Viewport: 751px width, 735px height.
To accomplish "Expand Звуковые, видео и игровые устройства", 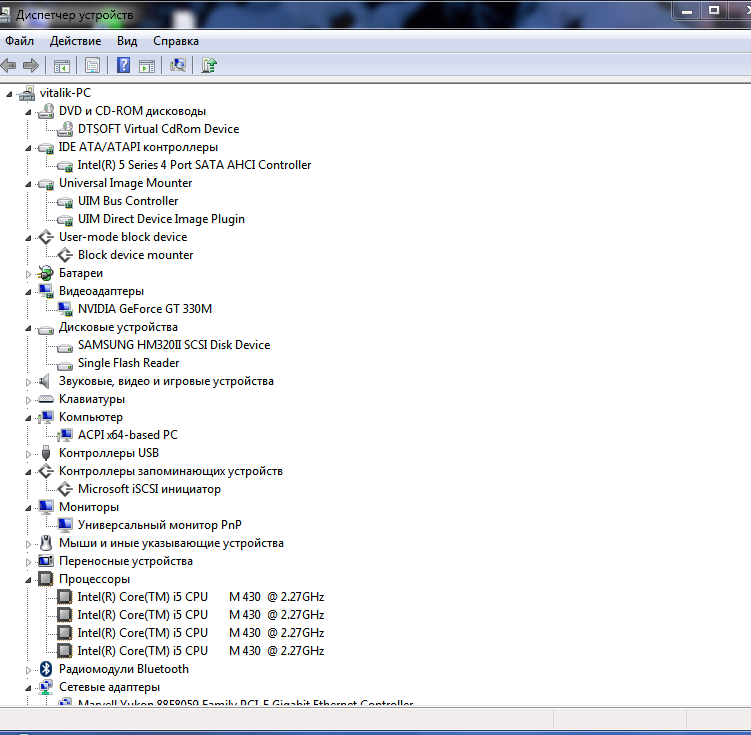I will point(28,382).
